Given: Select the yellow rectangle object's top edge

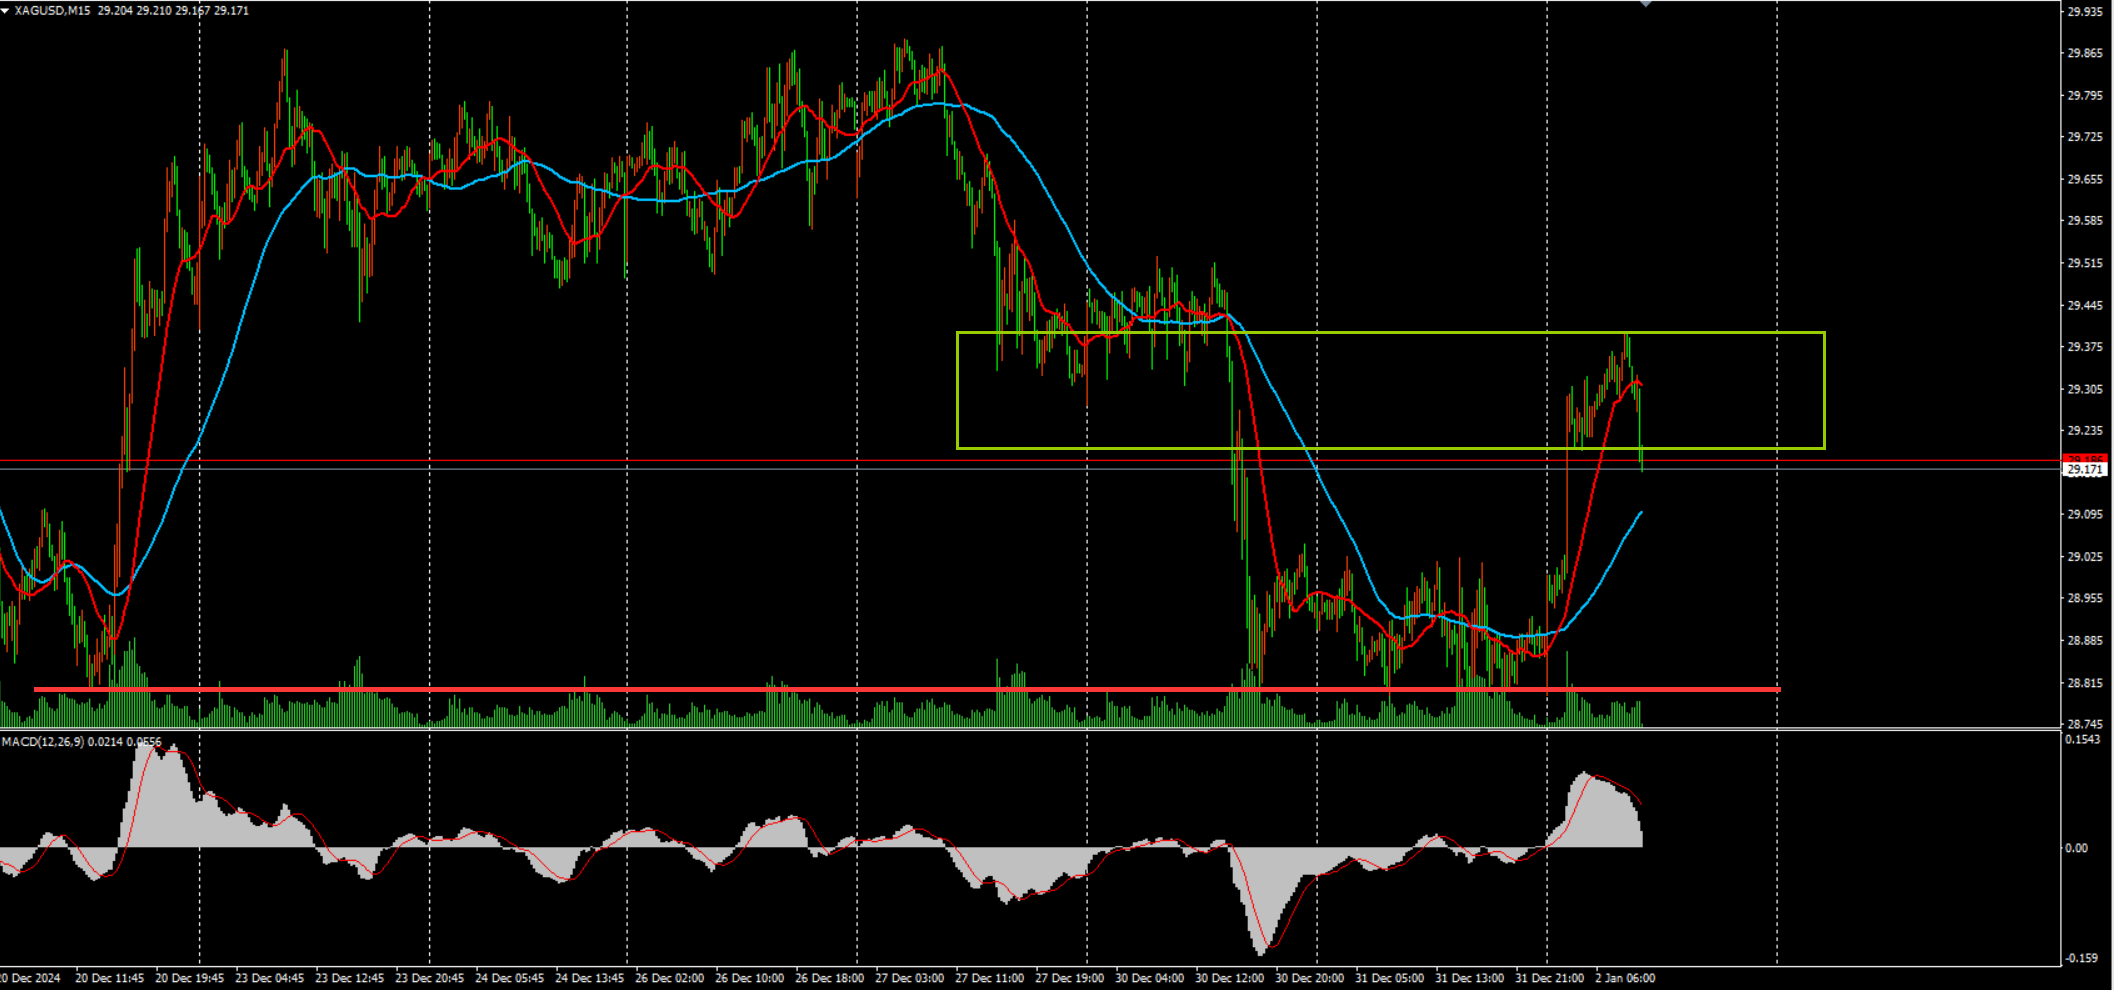Looking at the screenshot, I should click(1391, 332).
